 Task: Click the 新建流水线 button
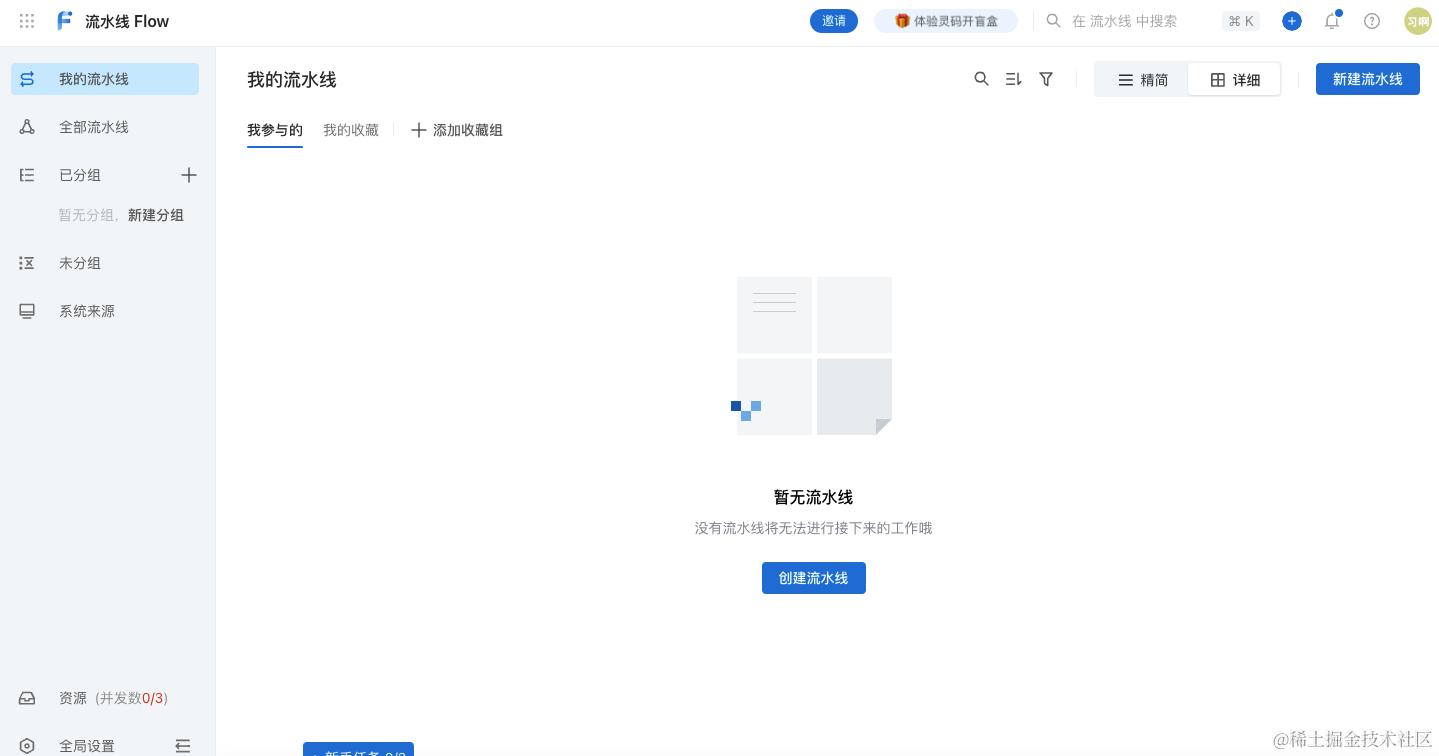pyautogui.click(x=1368, y=79)
